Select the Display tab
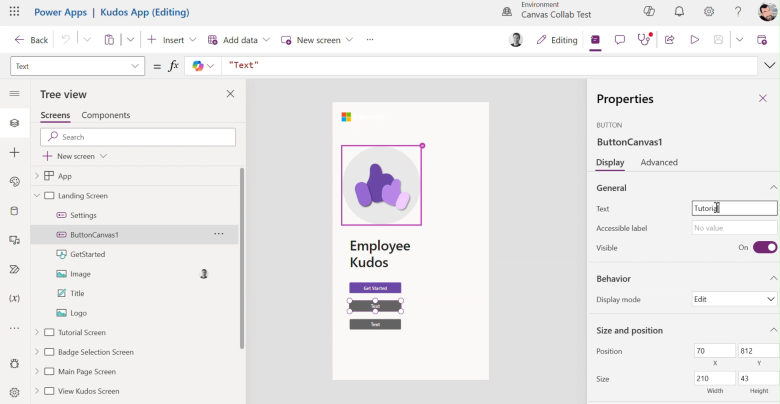The height and width of the screenshot is (404, 780). (610, 162)
